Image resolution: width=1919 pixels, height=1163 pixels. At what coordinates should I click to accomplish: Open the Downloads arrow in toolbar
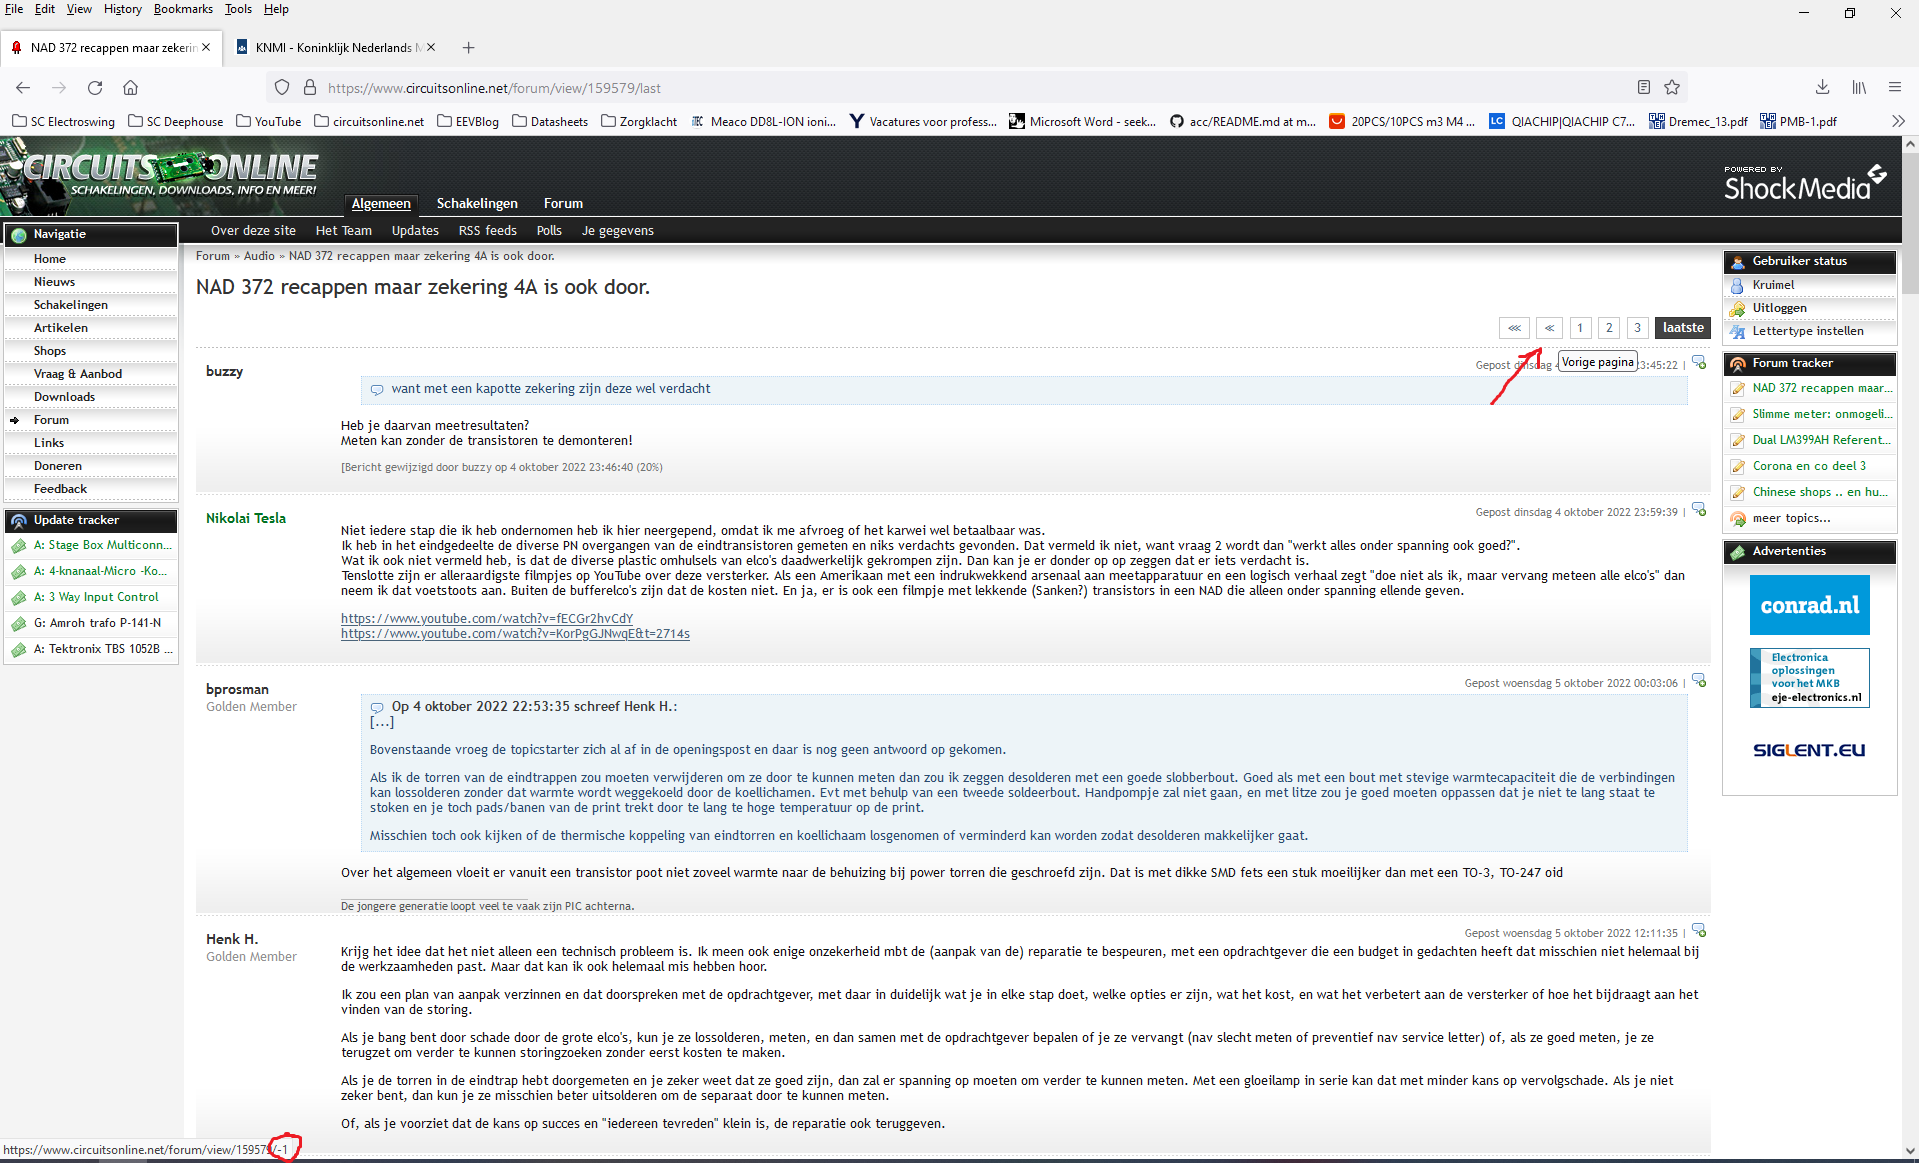coord(1823,88)
